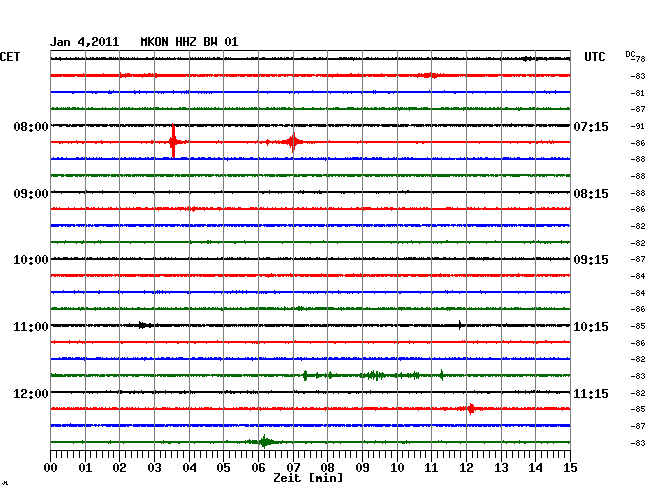Click the '12:00' CET time label
Screen dimensions: 650x494
[x=31, y=393]
